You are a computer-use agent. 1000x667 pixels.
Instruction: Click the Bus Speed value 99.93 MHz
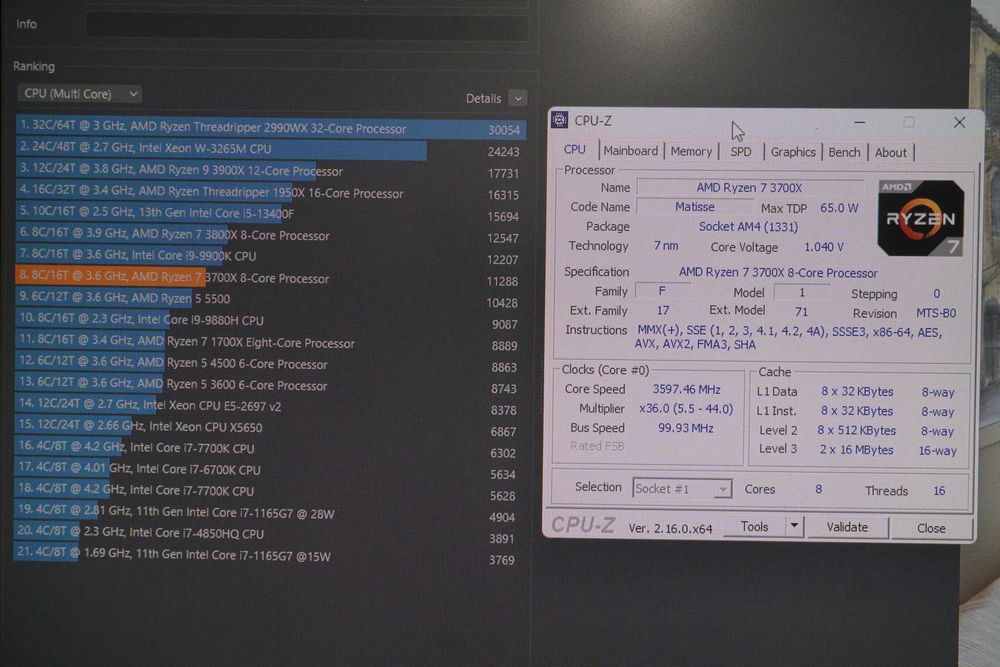pos(686,428)
